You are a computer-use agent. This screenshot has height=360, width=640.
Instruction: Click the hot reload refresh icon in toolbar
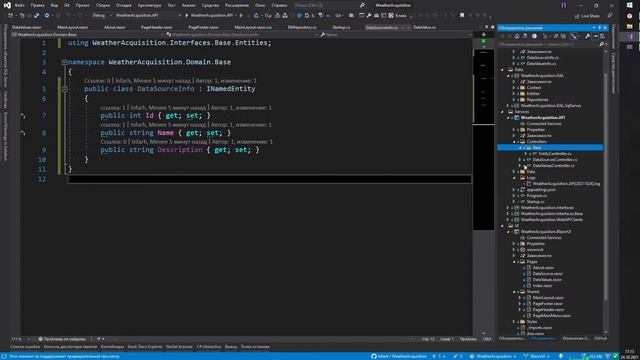256,16
